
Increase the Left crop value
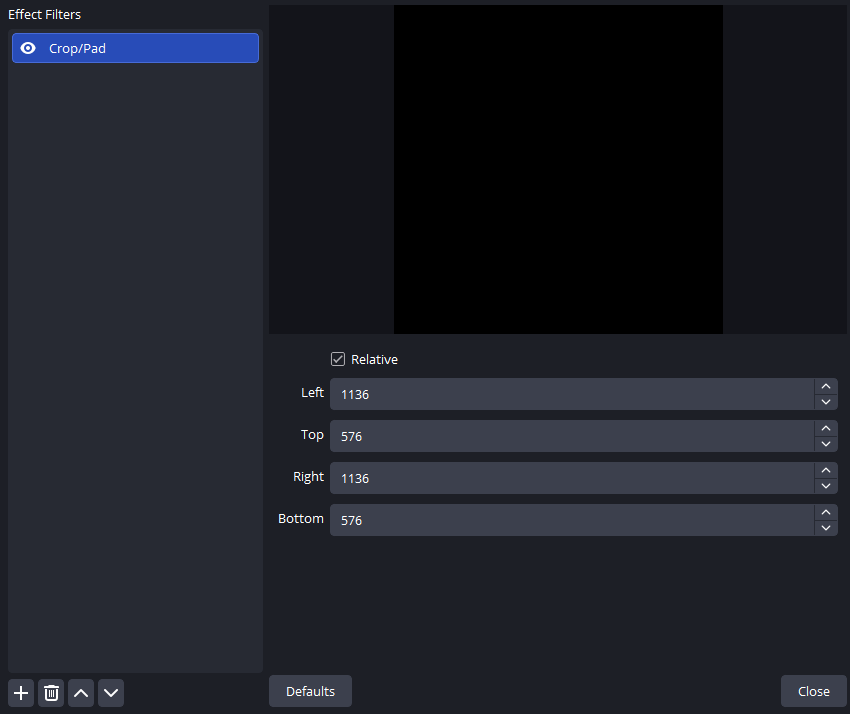[826, 387]
